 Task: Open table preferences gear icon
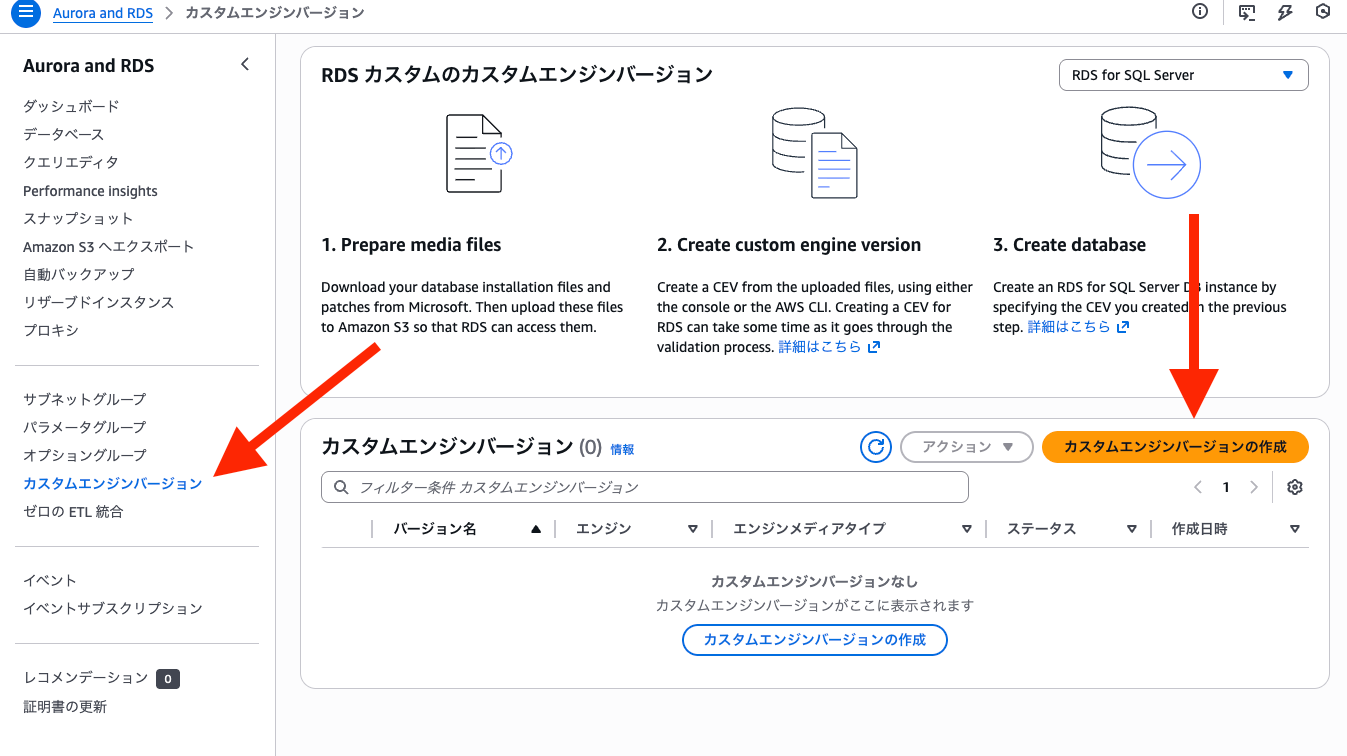1295,487
